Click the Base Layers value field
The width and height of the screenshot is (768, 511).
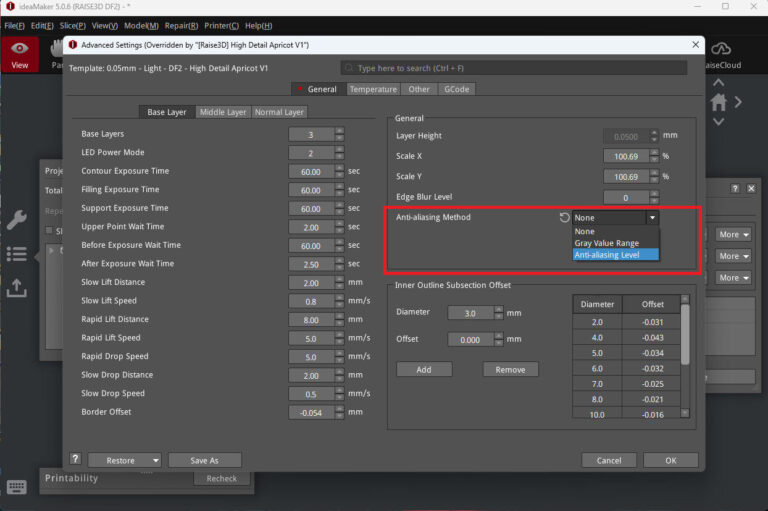(312, 135)
